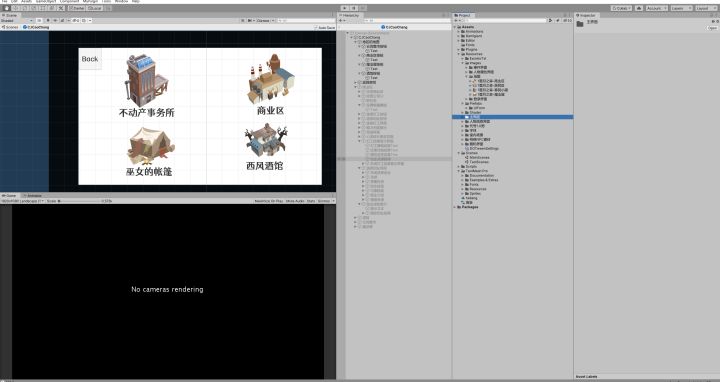Click the EJCaoChang prefab breadcrumb
This screenshot has width=720, height=382.
[x=36, y=28]
